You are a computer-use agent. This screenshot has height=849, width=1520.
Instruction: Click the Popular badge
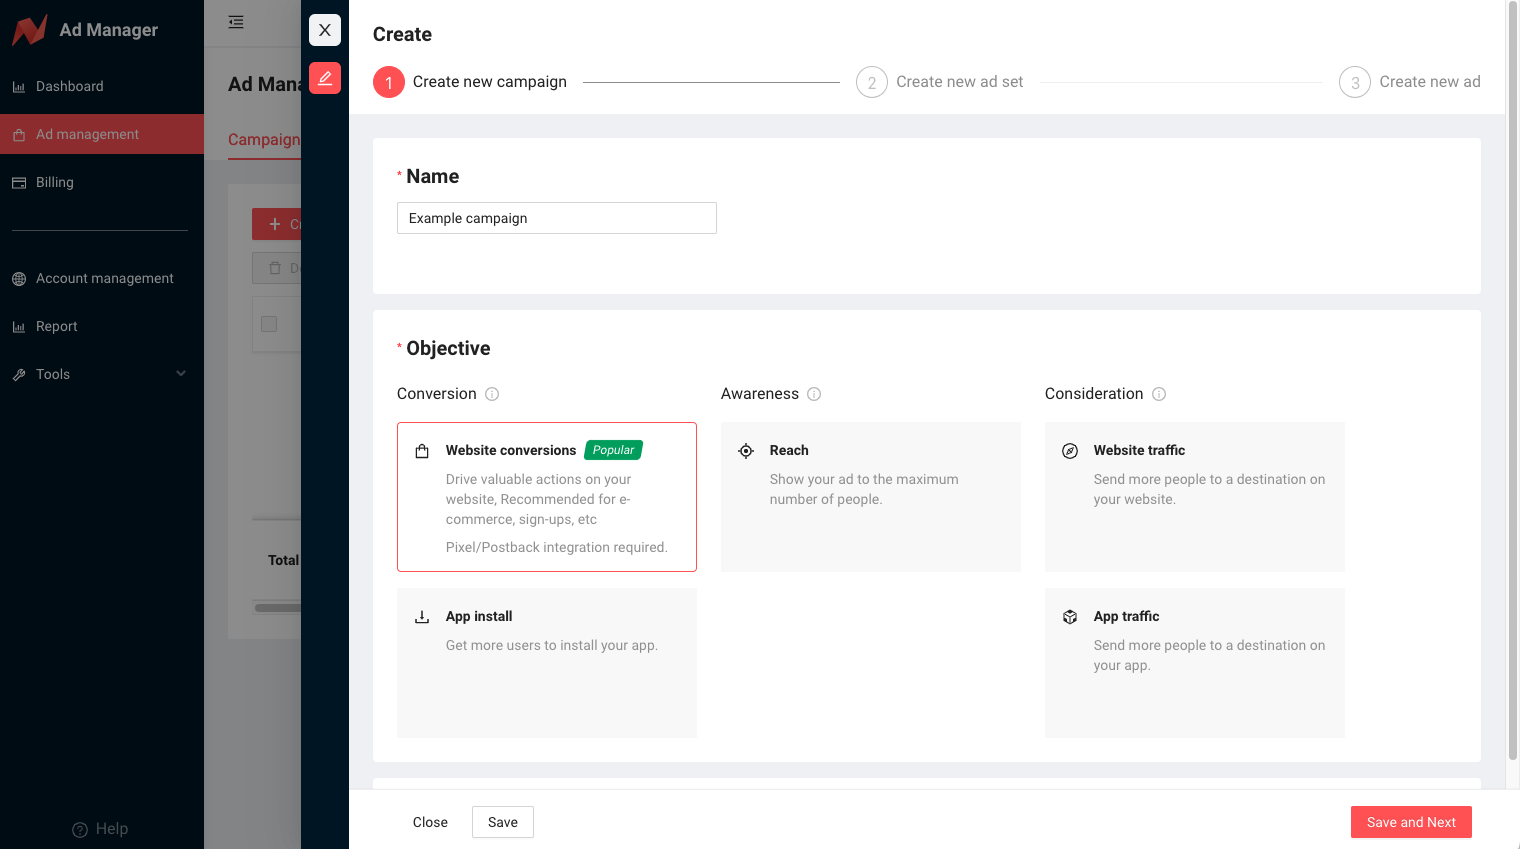(613, 450)
